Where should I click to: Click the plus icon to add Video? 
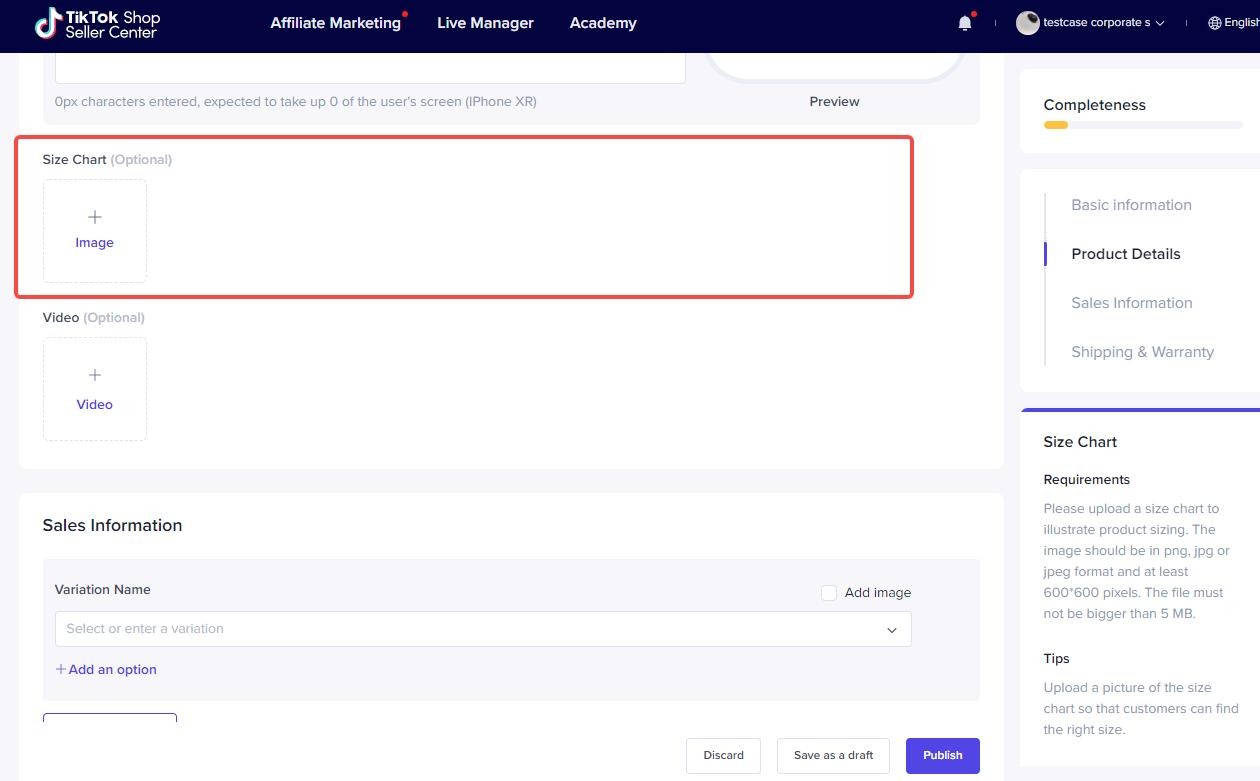point(95,375)
